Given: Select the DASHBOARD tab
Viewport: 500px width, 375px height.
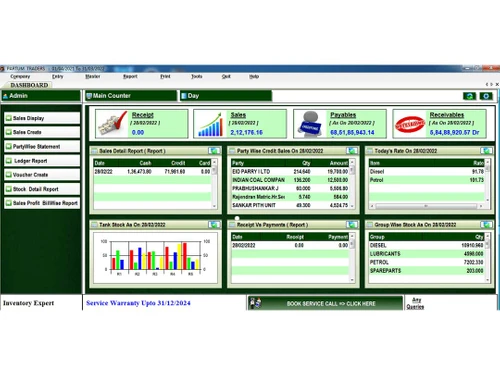Looking at the screenshot, I should tap(29, 85).
